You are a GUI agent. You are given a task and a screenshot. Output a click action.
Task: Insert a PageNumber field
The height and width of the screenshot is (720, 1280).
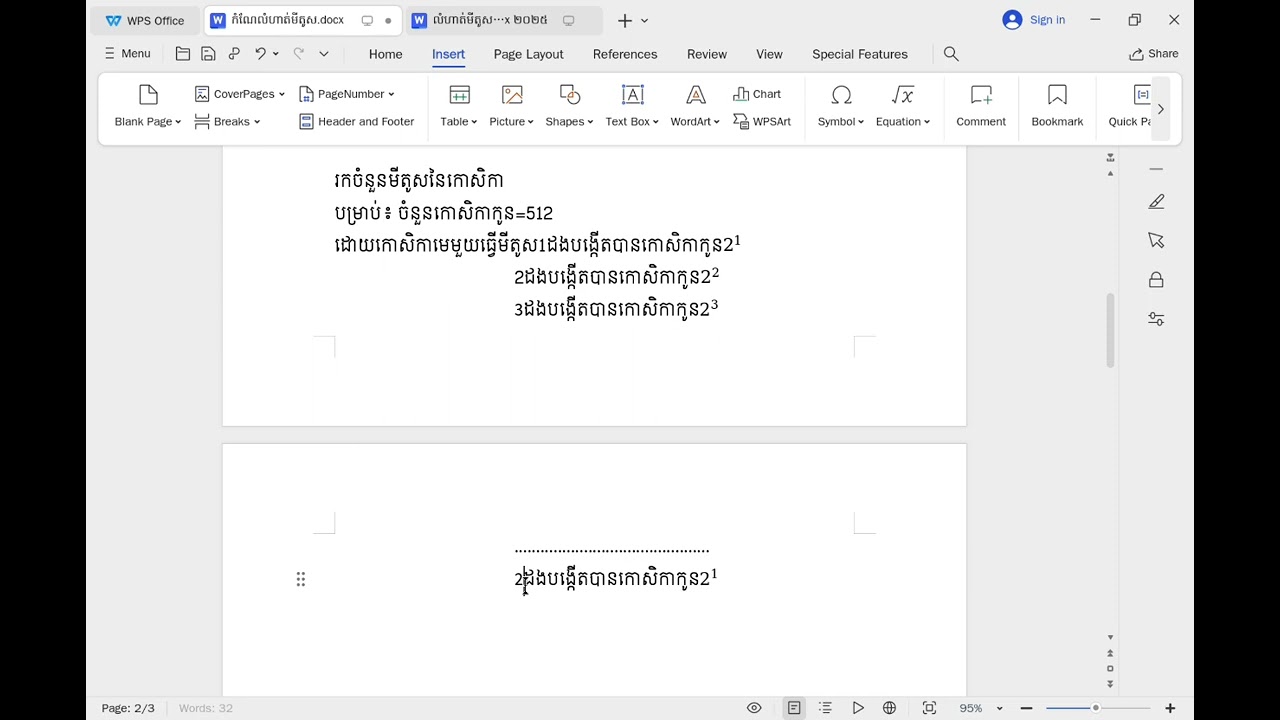346,94
